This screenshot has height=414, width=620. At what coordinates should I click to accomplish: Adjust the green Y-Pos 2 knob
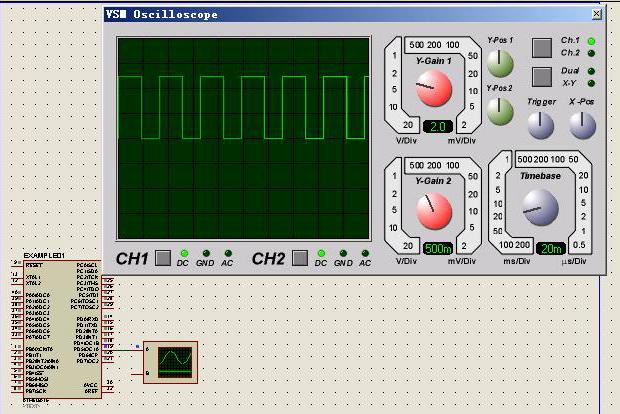[x=500, y=106]
